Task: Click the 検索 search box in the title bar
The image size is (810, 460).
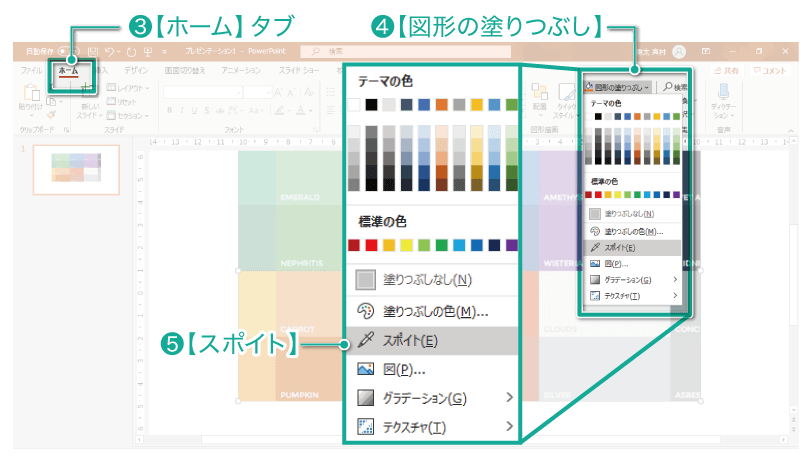Action: click(405, 52)
